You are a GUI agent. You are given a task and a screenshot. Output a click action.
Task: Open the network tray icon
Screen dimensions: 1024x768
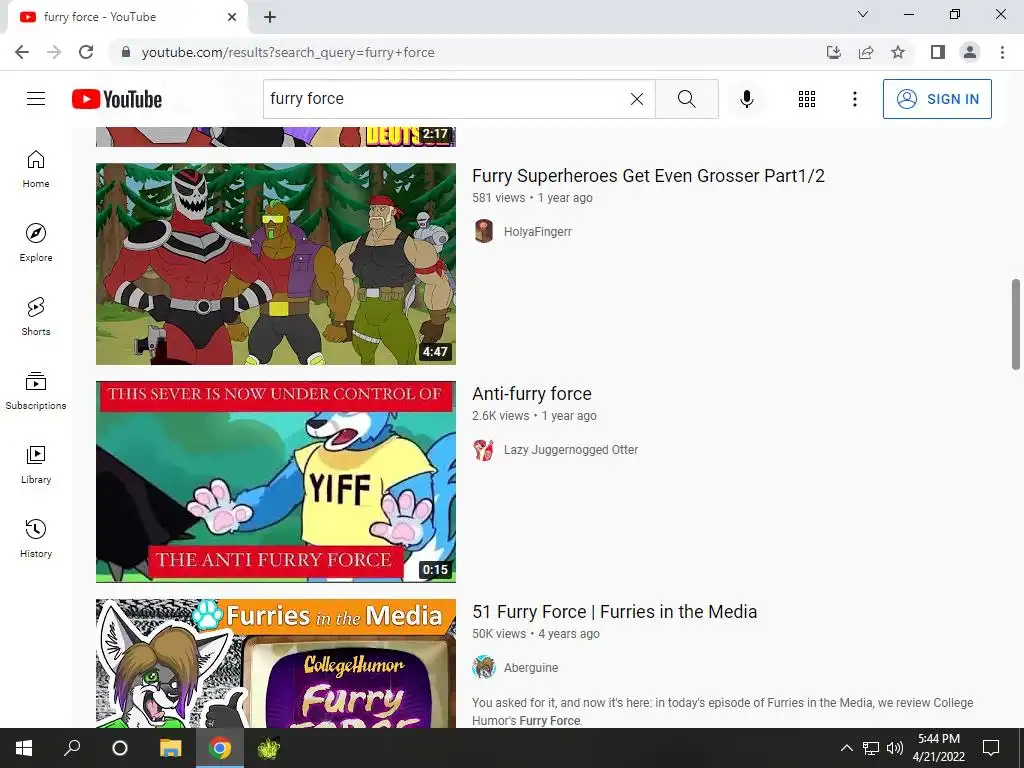[x=871, y=748]
